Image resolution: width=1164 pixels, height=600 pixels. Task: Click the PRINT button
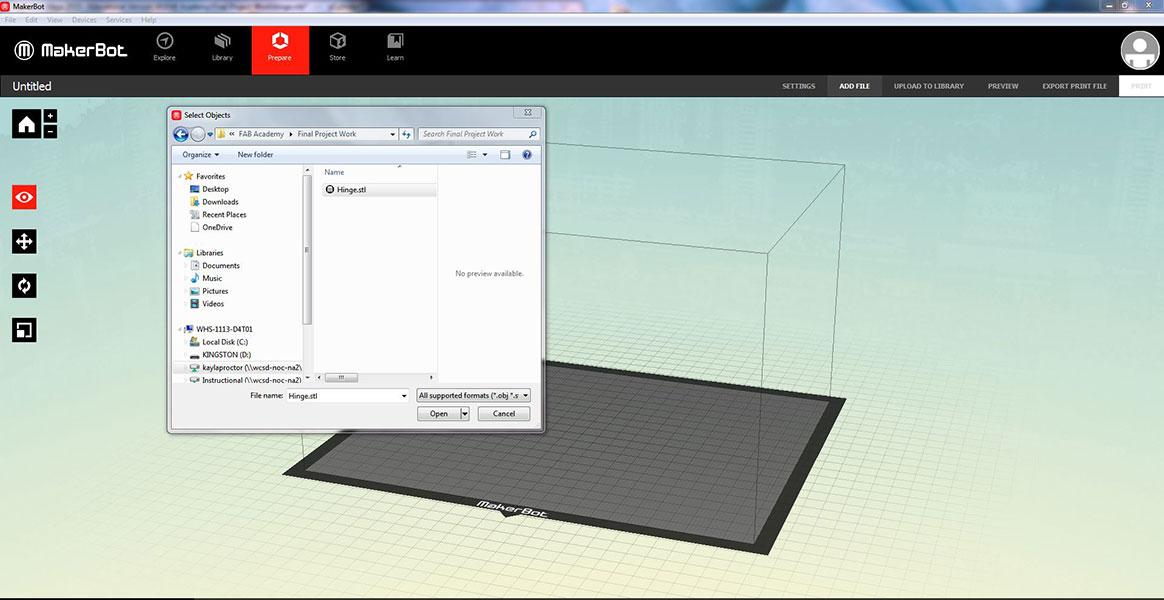tap(1141, 86)
